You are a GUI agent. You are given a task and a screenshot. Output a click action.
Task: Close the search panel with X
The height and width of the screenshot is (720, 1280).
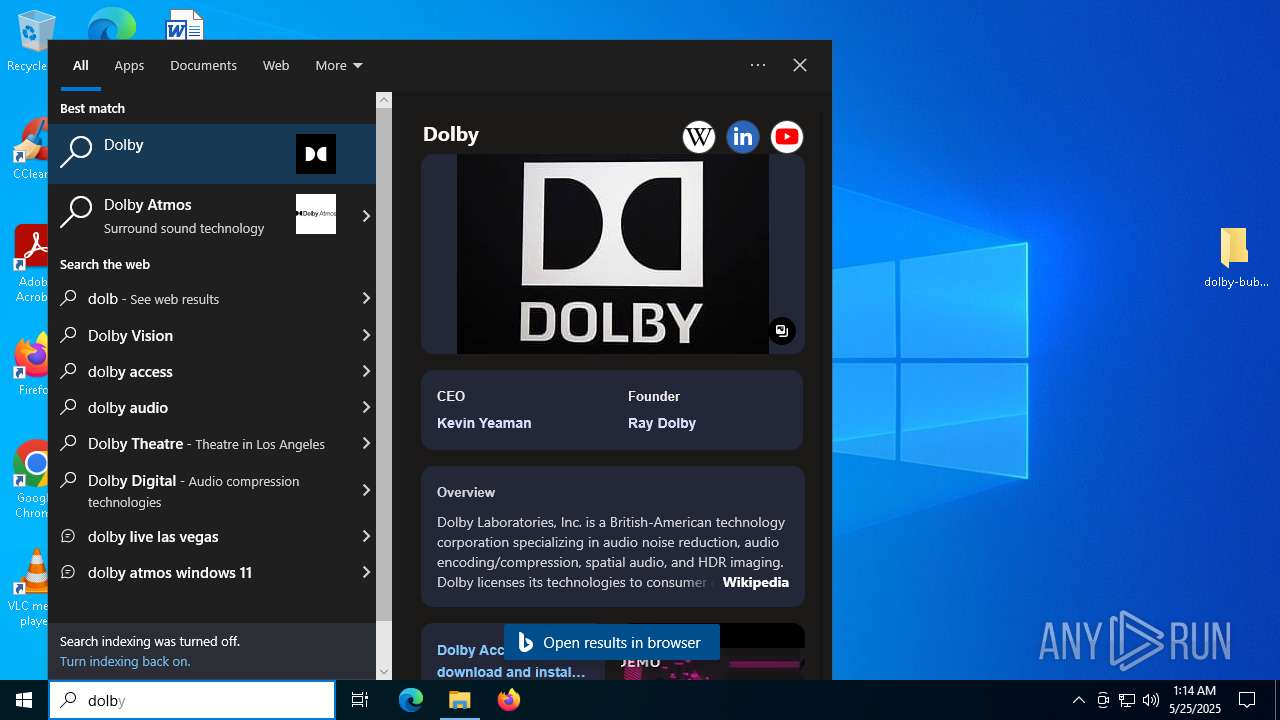coord(800,65)
